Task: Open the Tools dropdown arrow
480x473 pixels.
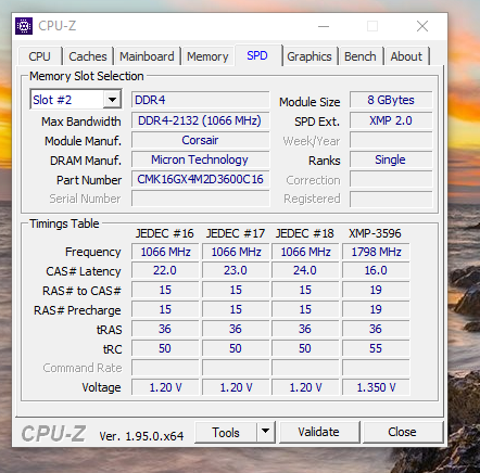Action: (266, 431)
